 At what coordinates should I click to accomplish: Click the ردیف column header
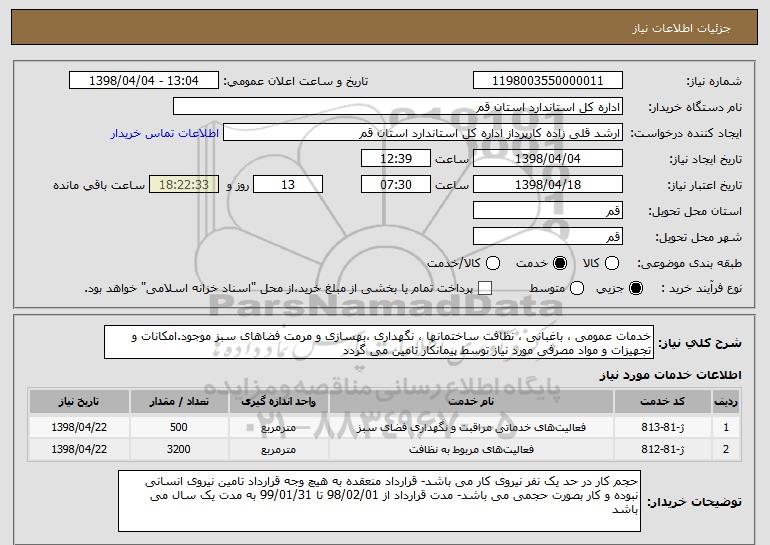[x=726, y=402]
